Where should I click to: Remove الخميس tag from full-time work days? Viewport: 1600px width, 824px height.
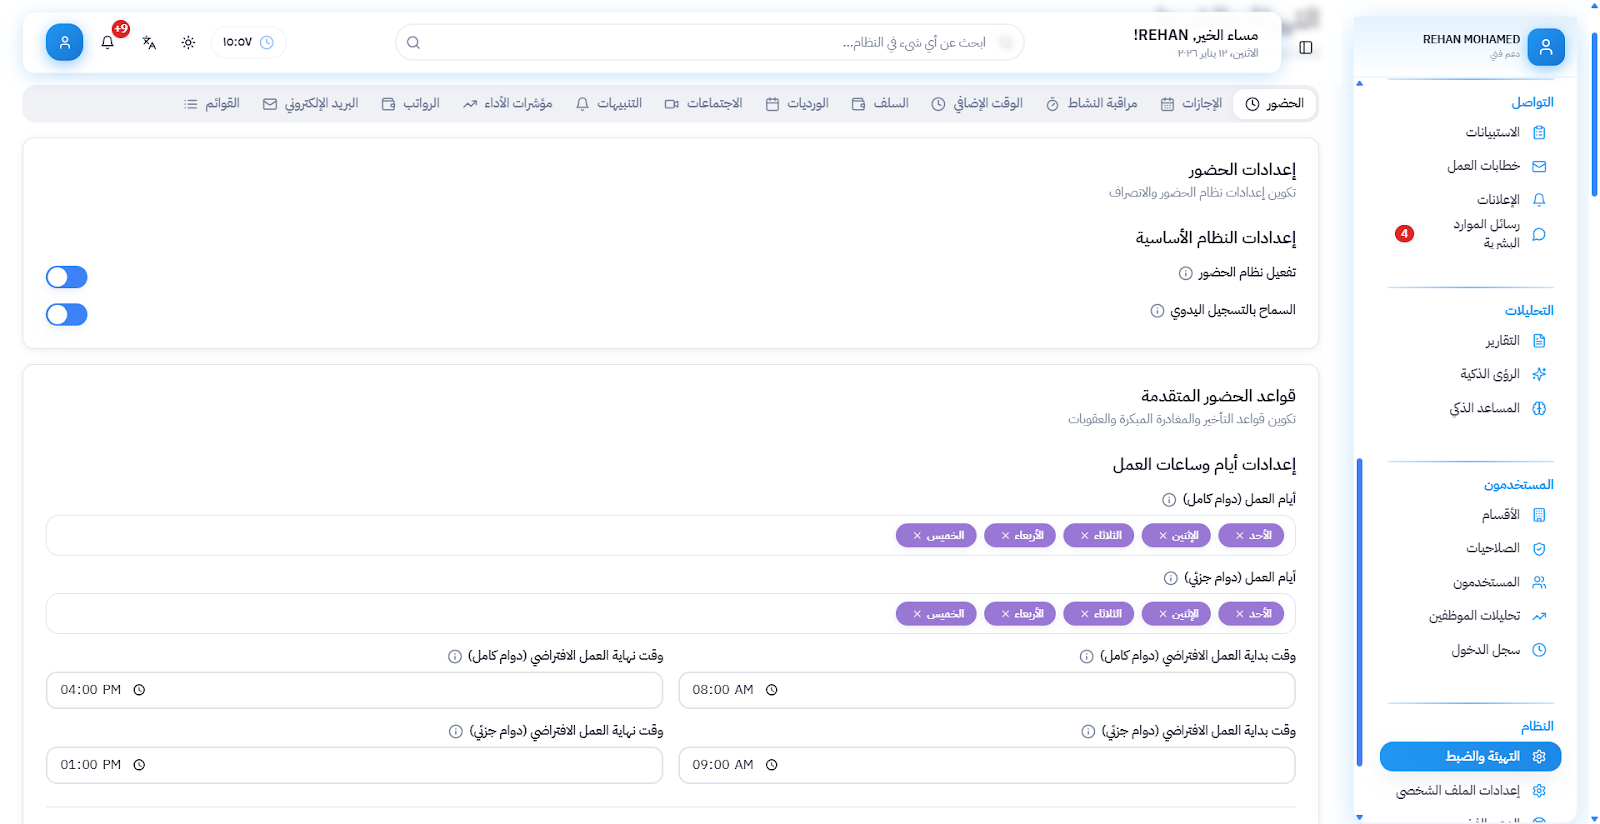[x=917, y=536]
